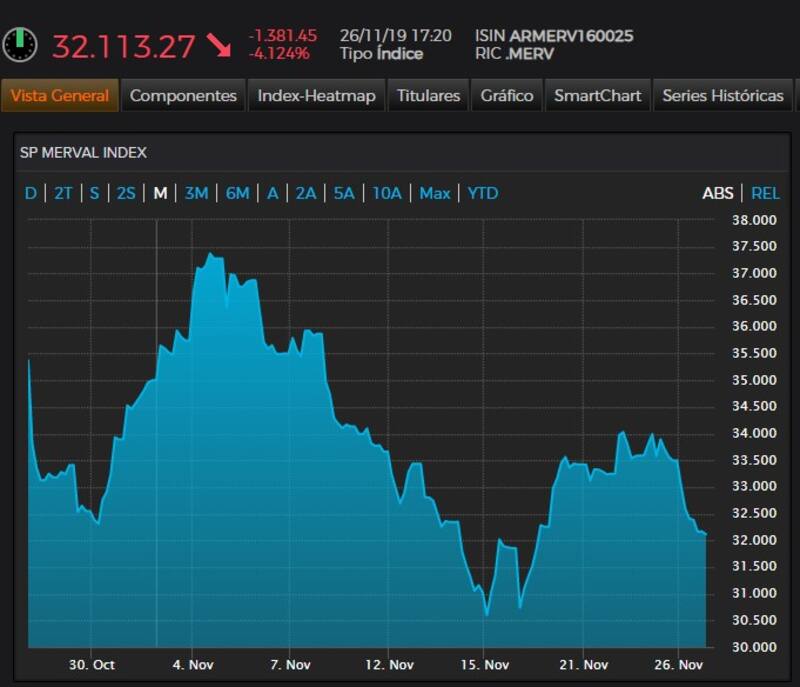Select the 2T time range

coord(63,193)
